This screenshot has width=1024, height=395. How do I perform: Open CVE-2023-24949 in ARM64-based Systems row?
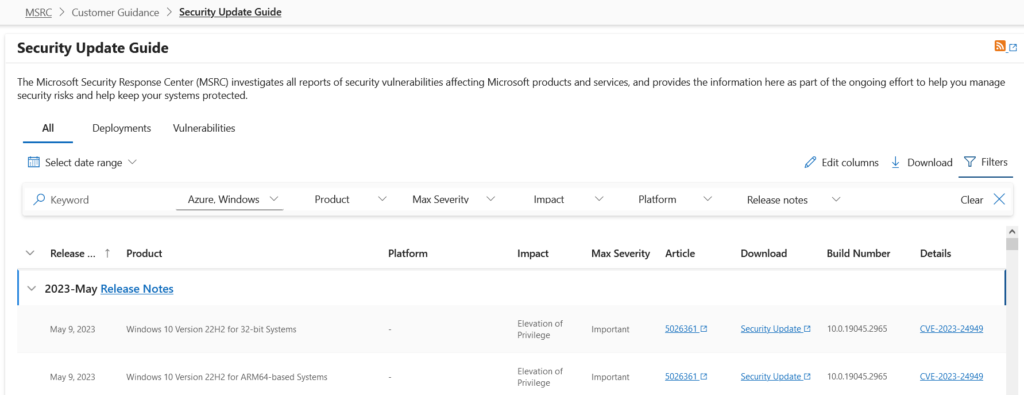[951, 377]
